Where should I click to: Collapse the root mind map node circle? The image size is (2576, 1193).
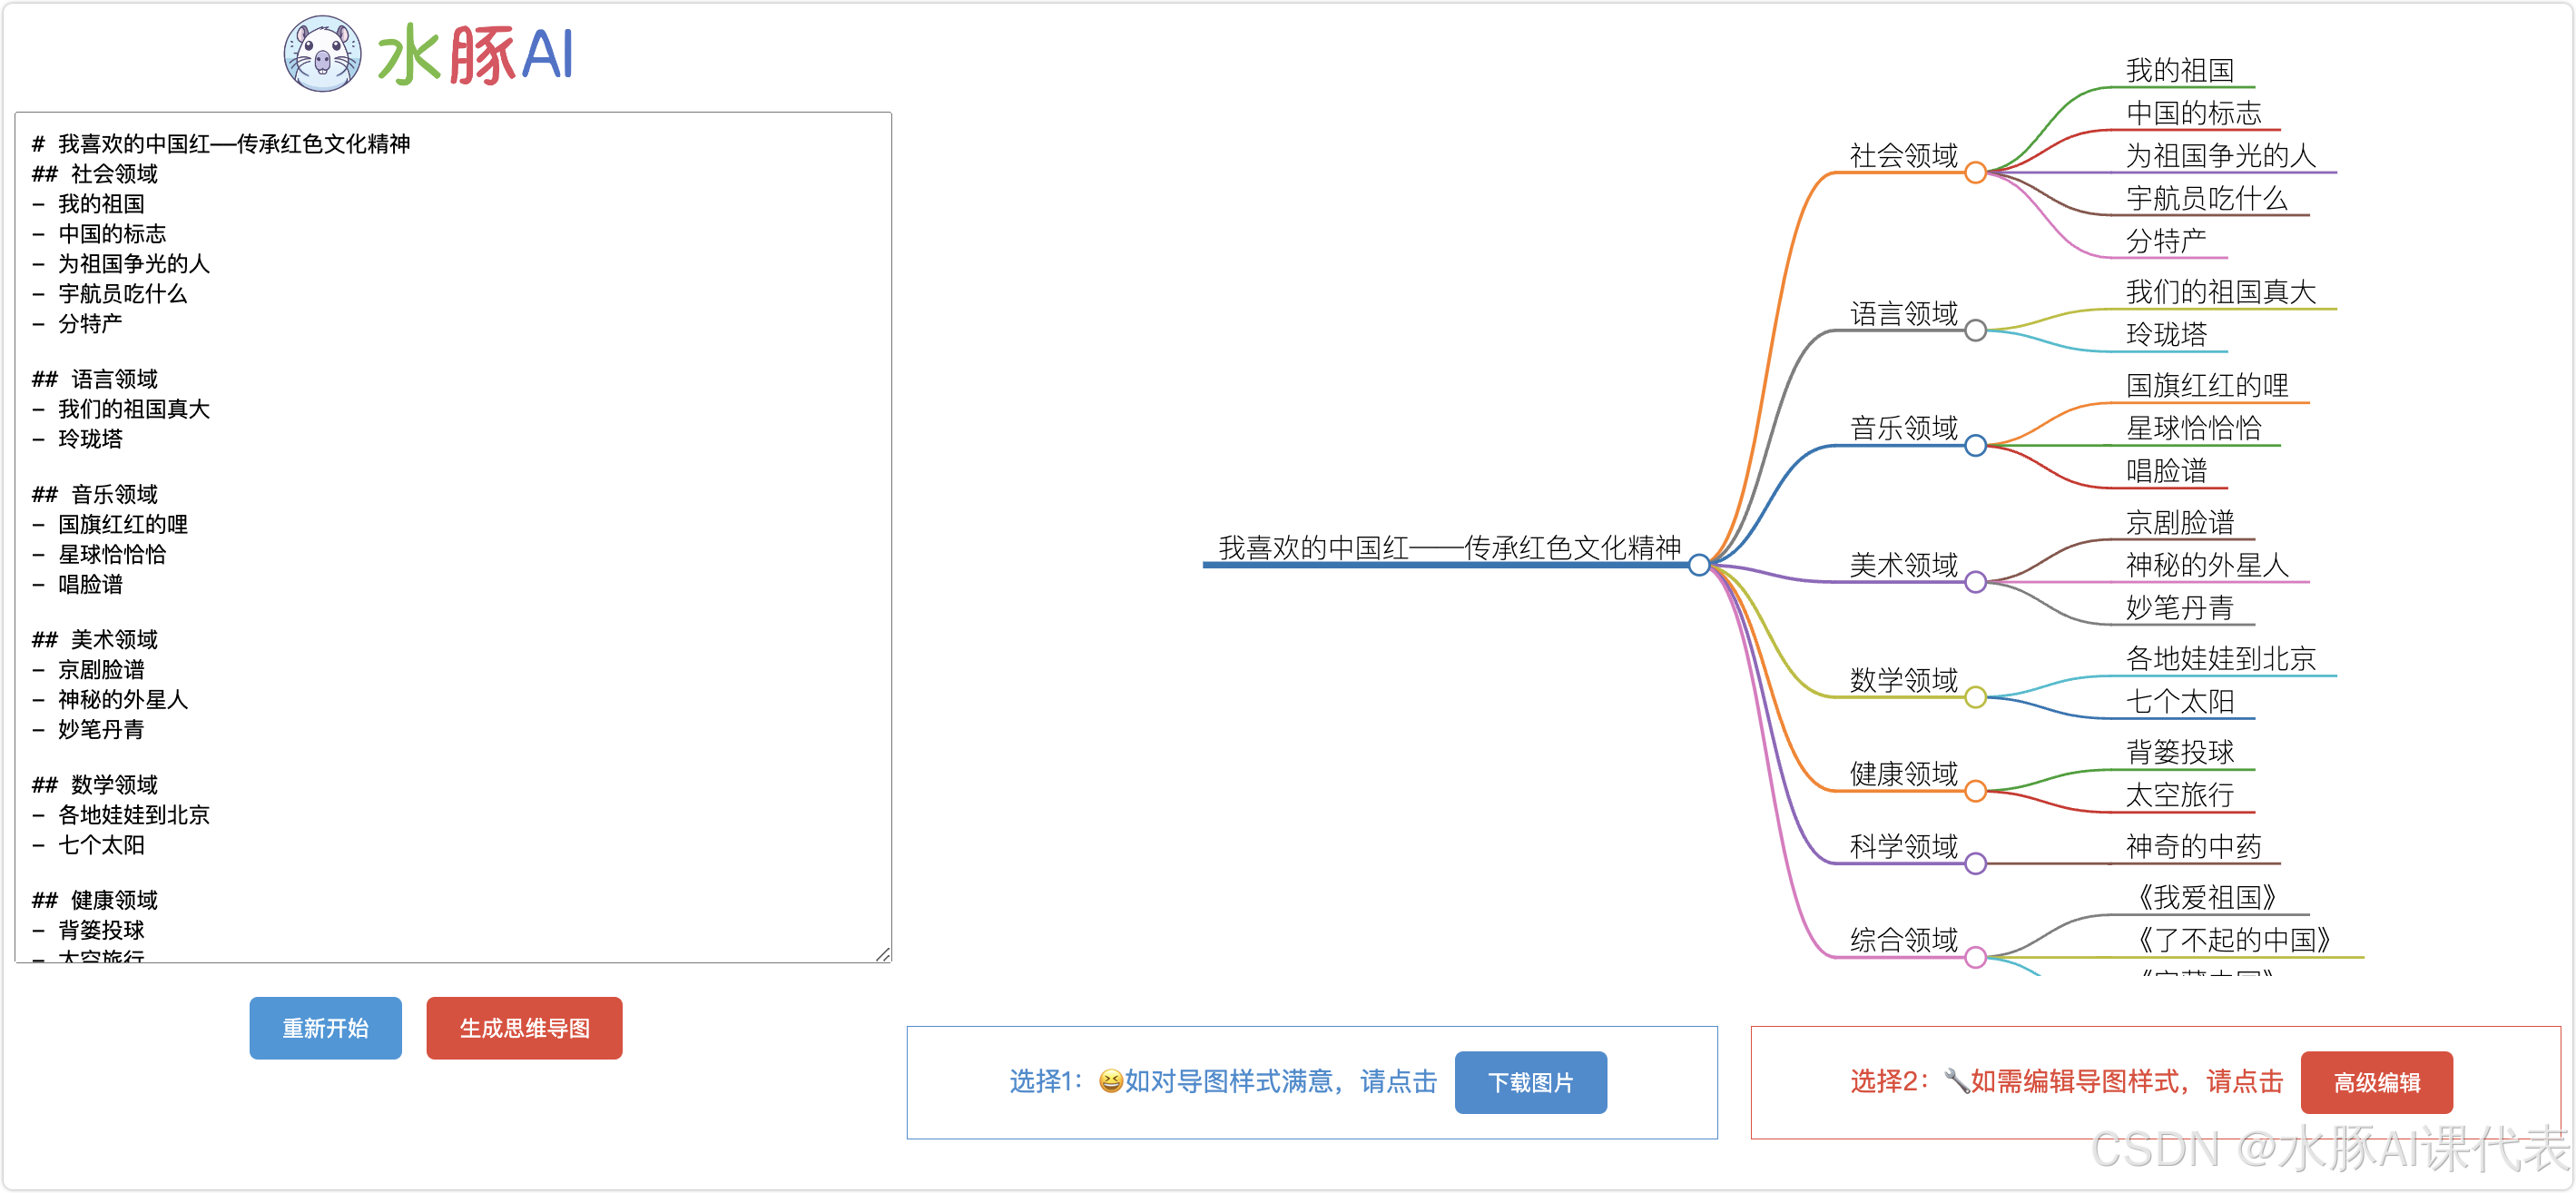point(1699,565)
